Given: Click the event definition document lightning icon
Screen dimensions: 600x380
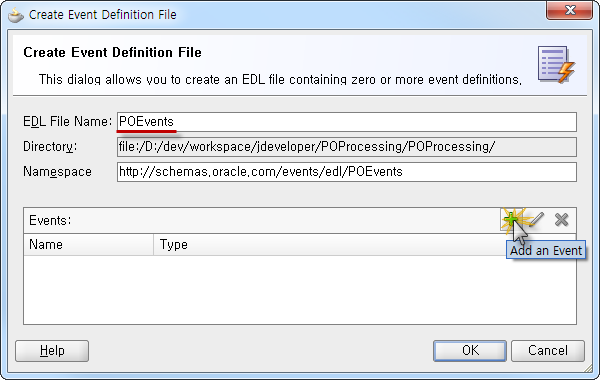Looking at the screenshot, I should [556, 64].
